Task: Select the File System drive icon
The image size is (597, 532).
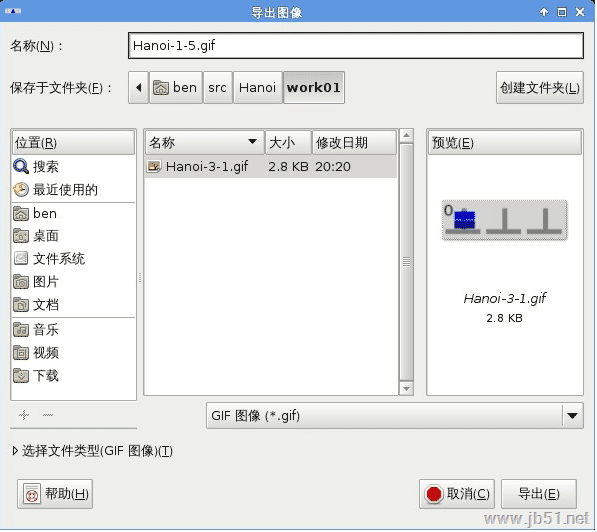Action: coord(21,259)
